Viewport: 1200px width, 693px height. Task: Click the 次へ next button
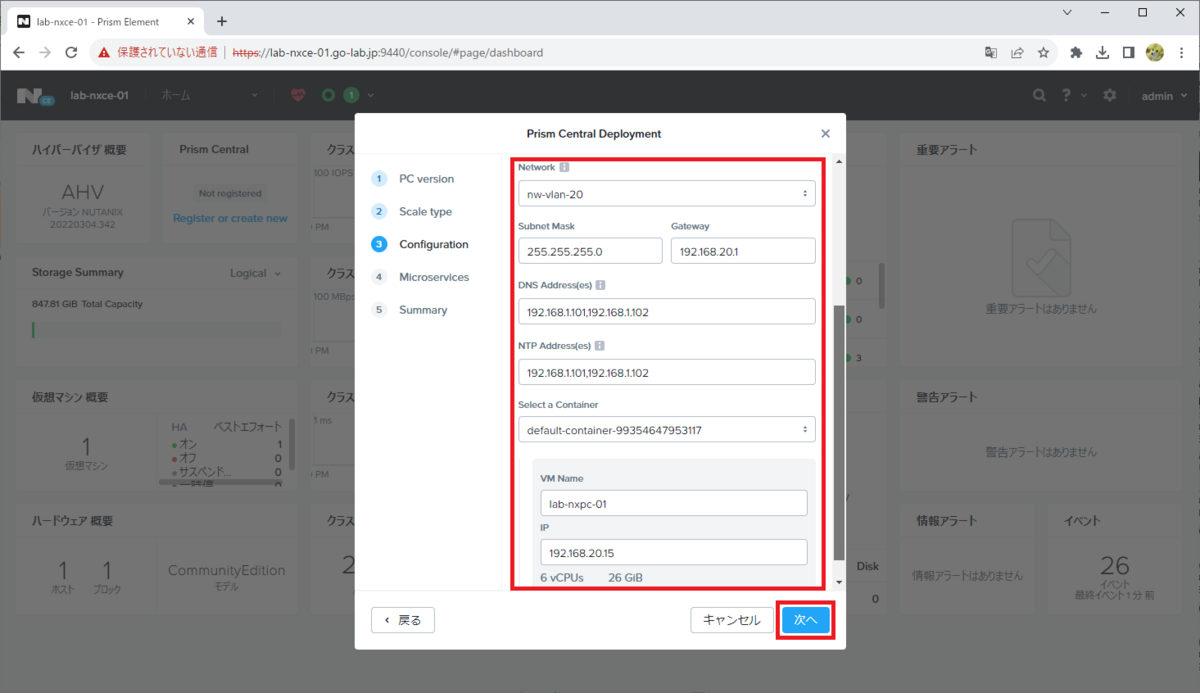coord(806,620)
